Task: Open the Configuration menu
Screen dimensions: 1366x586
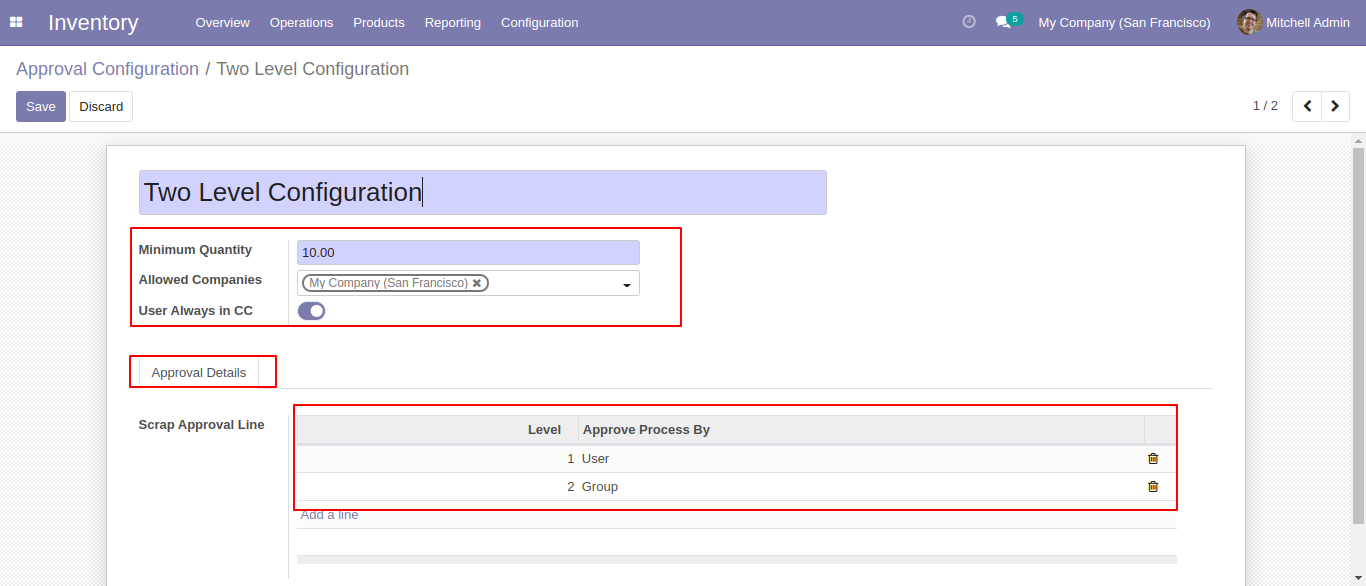Action: [x=540, y=22]
